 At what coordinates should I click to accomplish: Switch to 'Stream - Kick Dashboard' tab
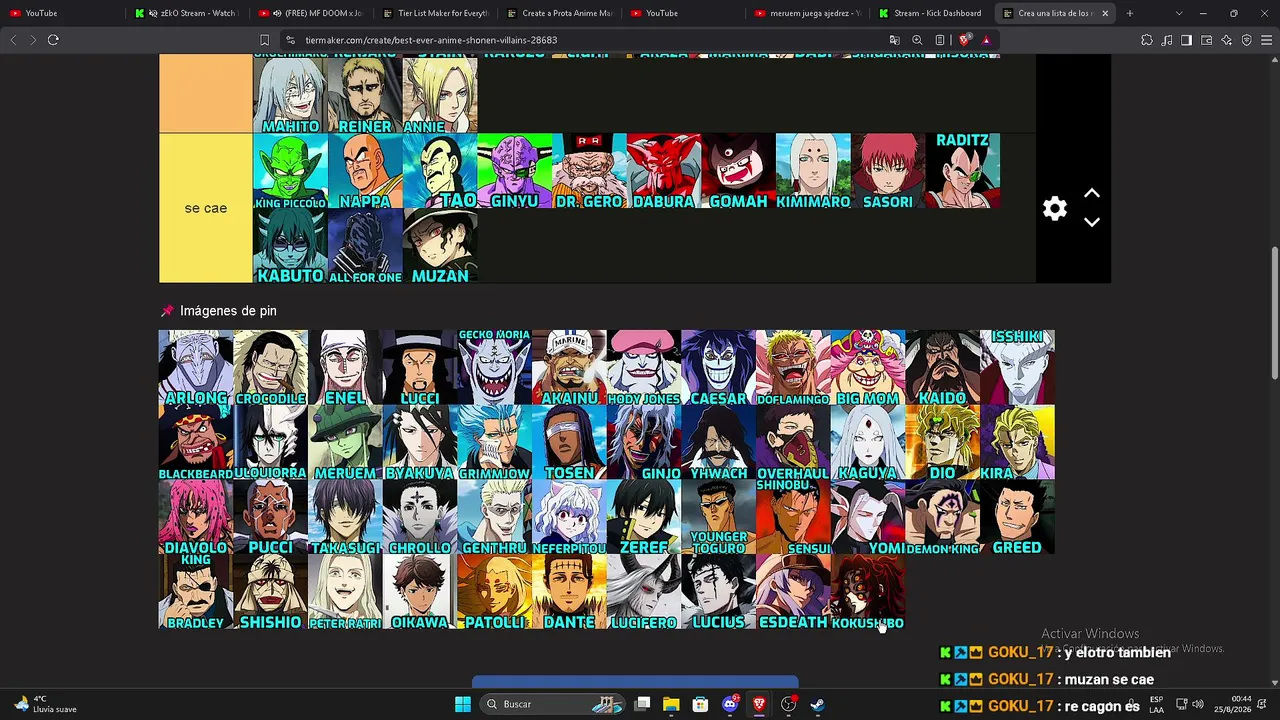(x=931, y=13)
